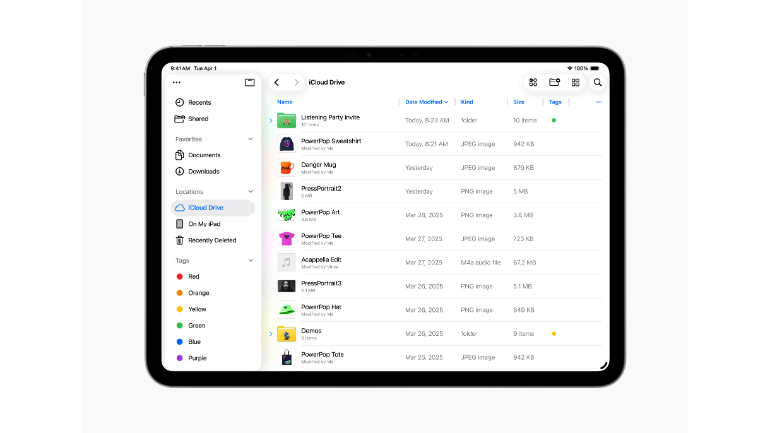Viewport: 770px width, 433px height.
Task: Collapse the Favorites section
Action: pyautogui.click(x=250, y=139)
